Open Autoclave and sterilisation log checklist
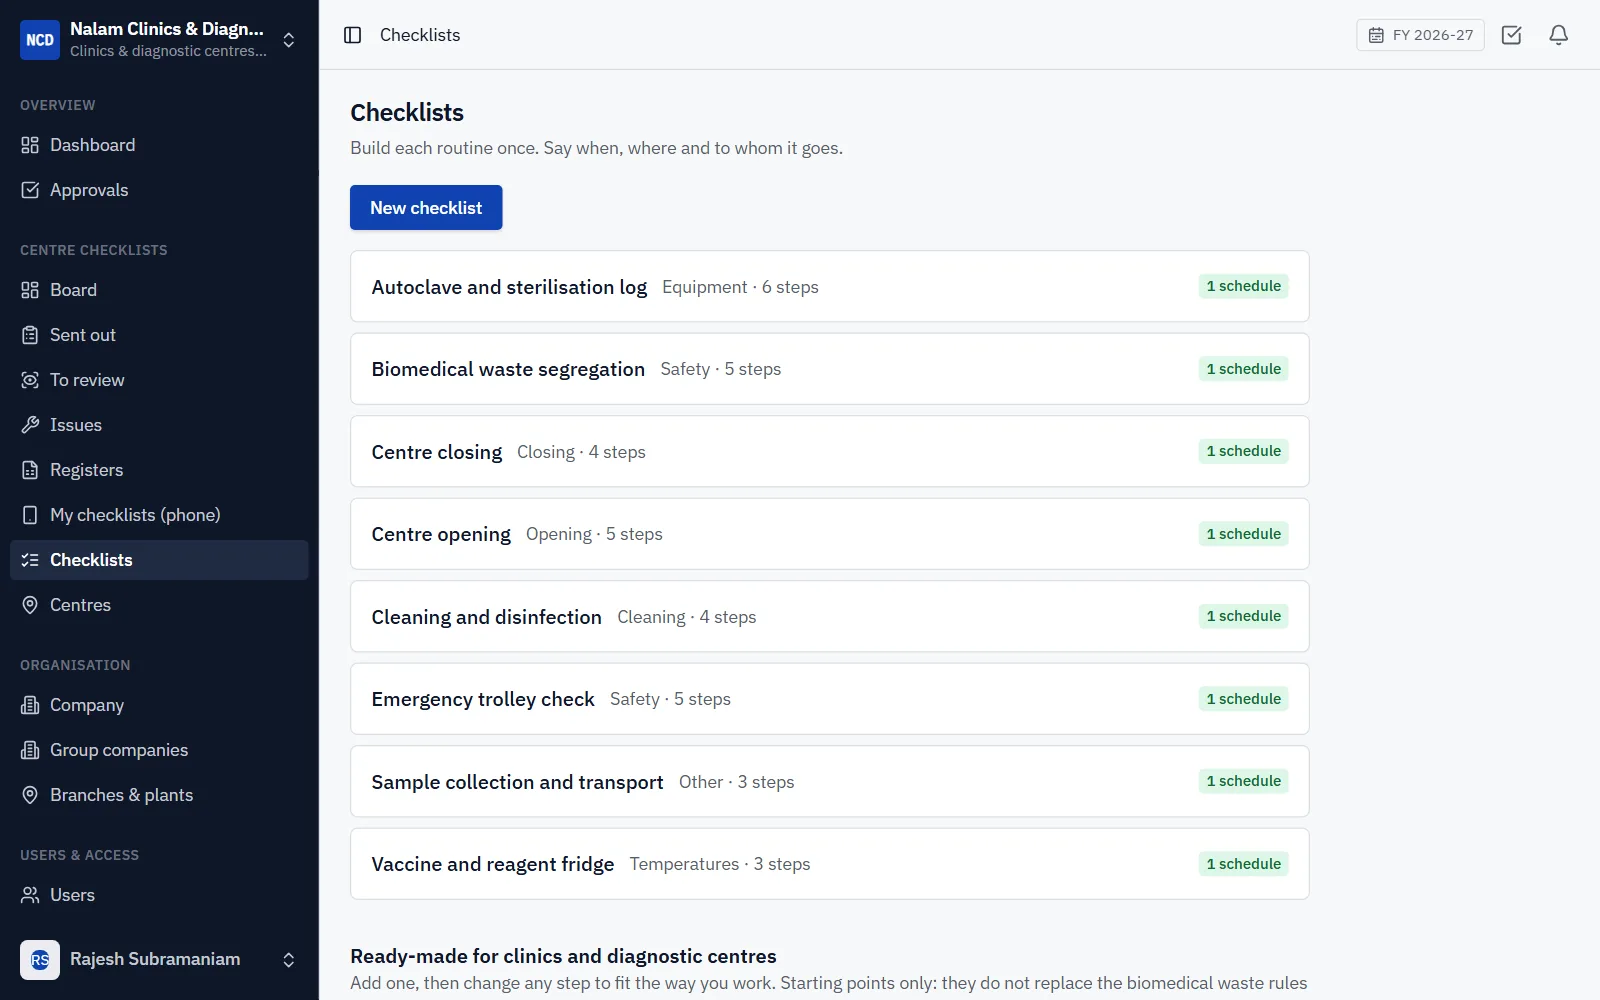1600x1000 pixels. (830, 286)
